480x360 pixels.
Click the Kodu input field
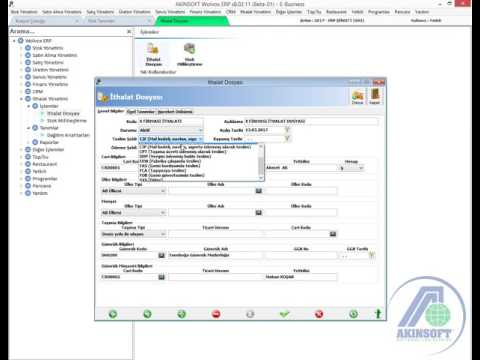170,121
